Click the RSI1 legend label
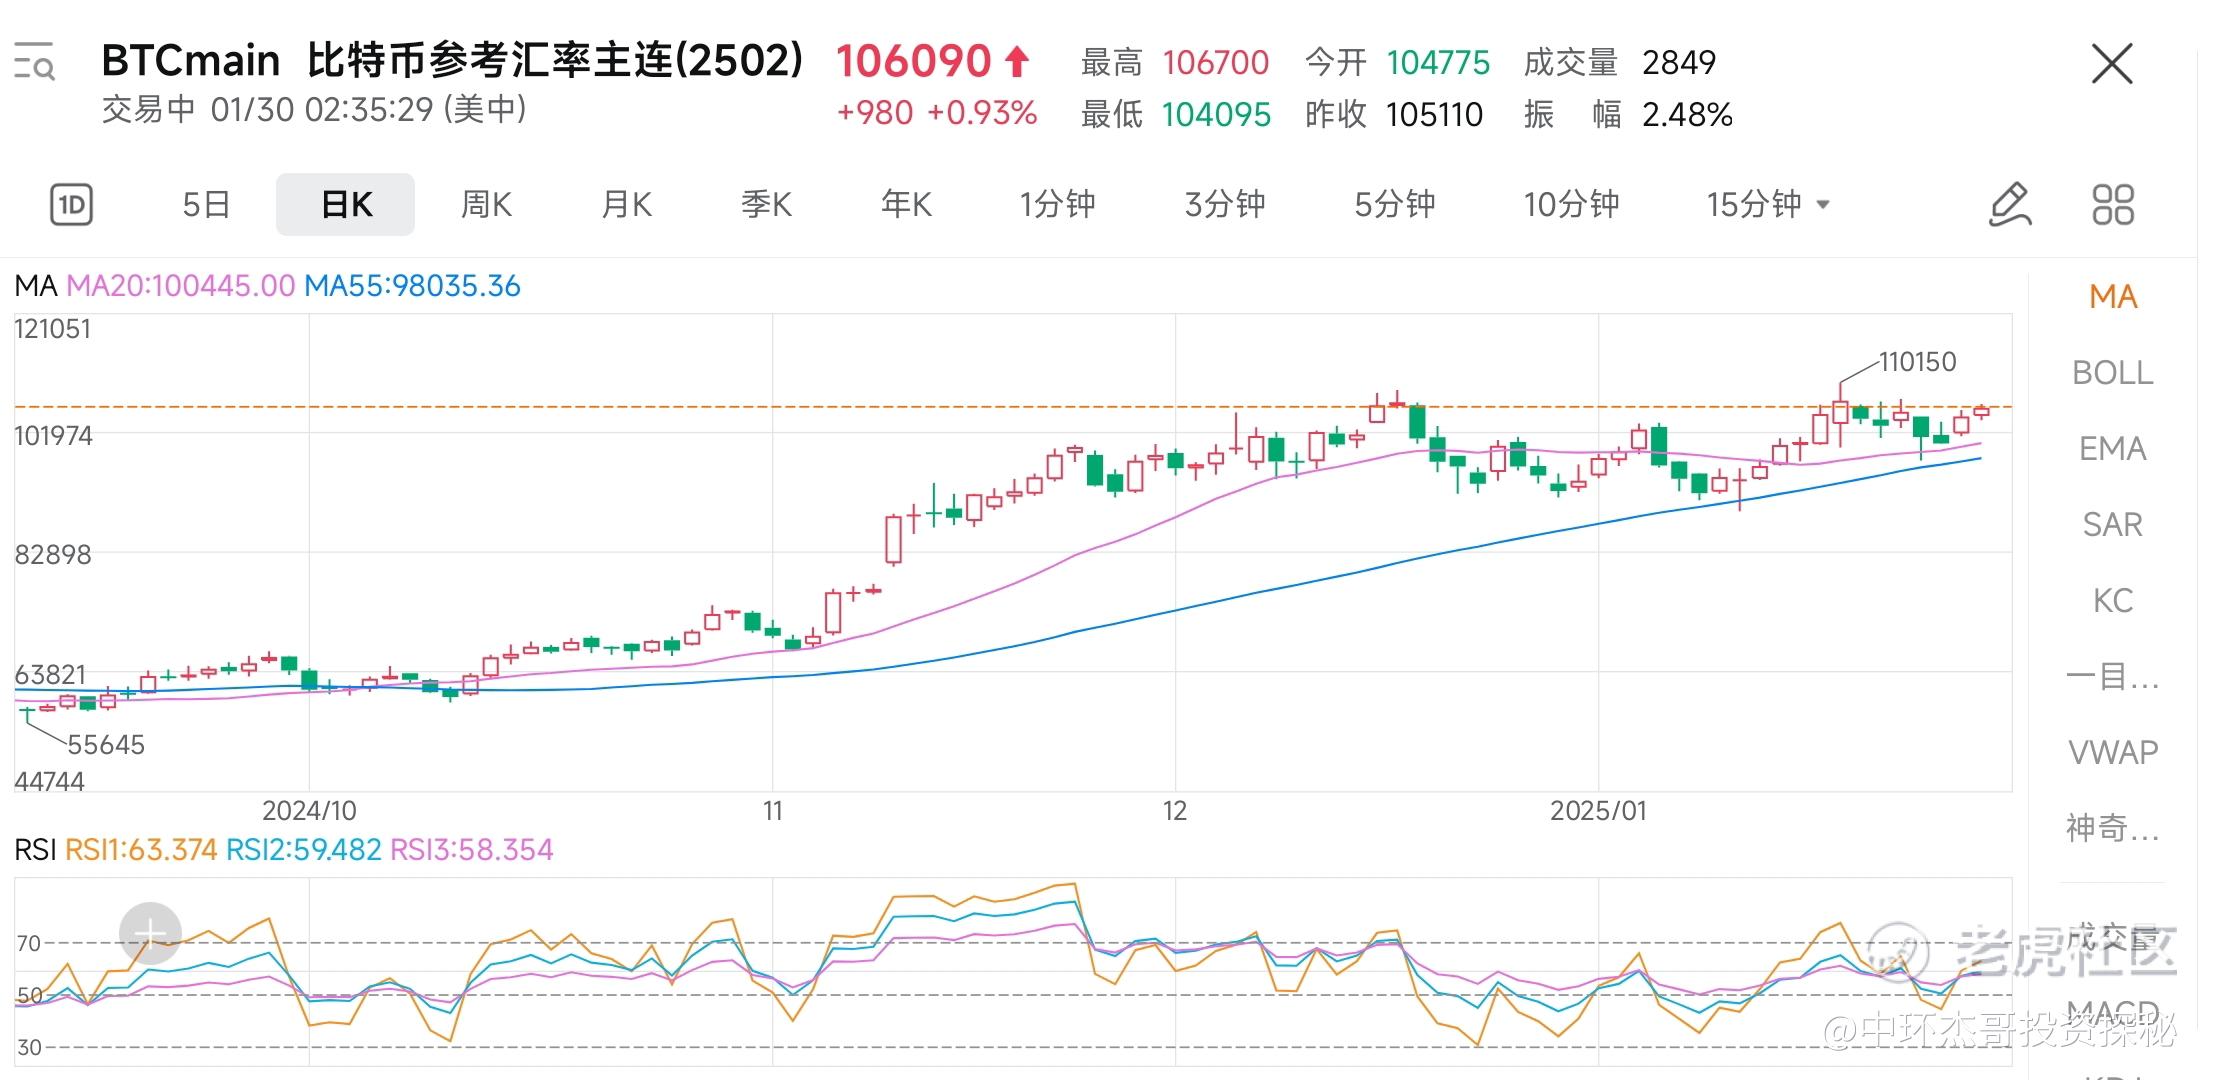The height and width of the screenshot is (1080, 2221). click(x=140, y=850)
